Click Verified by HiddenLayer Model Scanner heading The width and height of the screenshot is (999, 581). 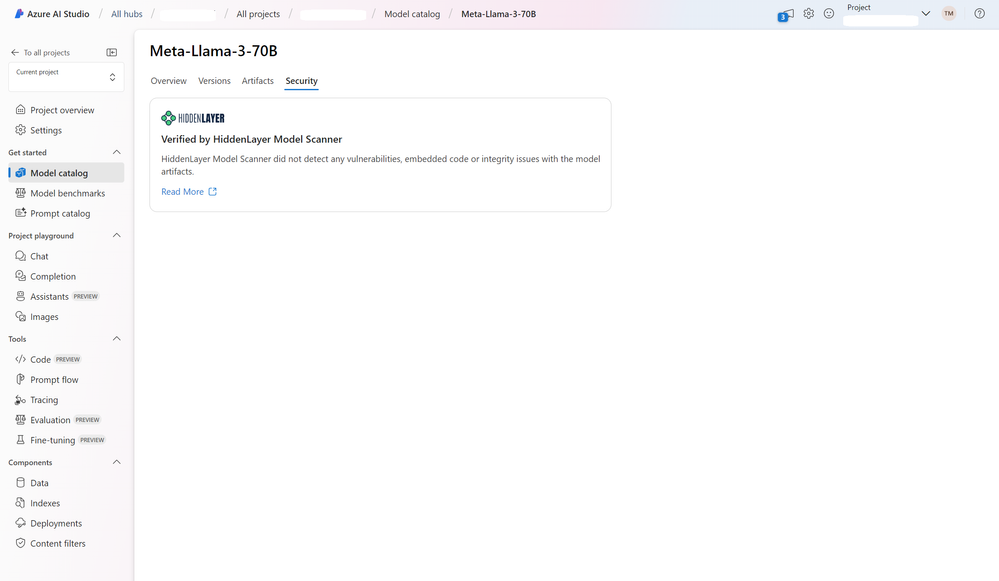click(252, 139)
